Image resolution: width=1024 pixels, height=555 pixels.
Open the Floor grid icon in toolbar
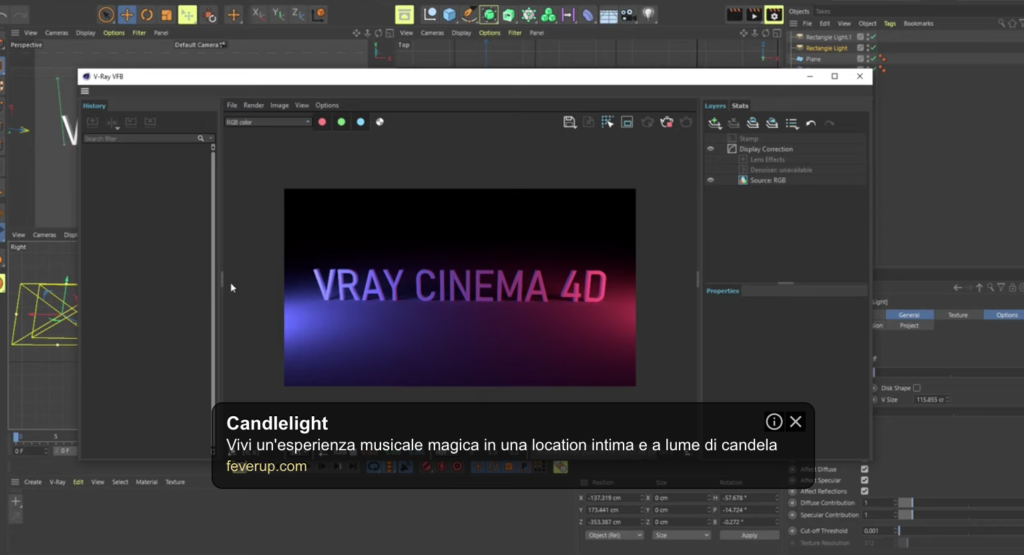click(608, 14)
